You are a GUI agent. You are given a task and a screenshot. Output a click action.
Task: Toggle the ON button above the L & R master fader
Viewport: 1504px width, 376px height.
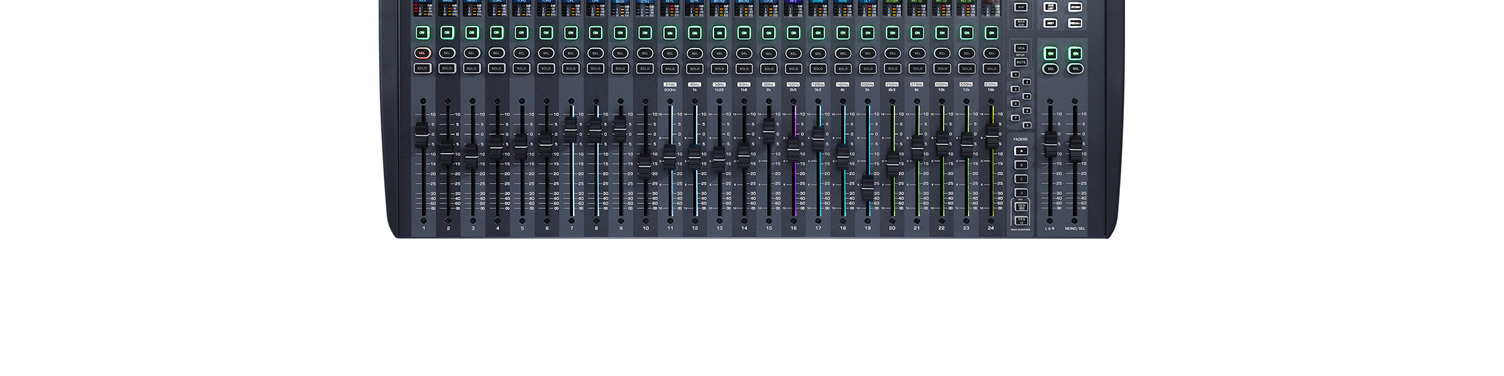[1050, 53]
